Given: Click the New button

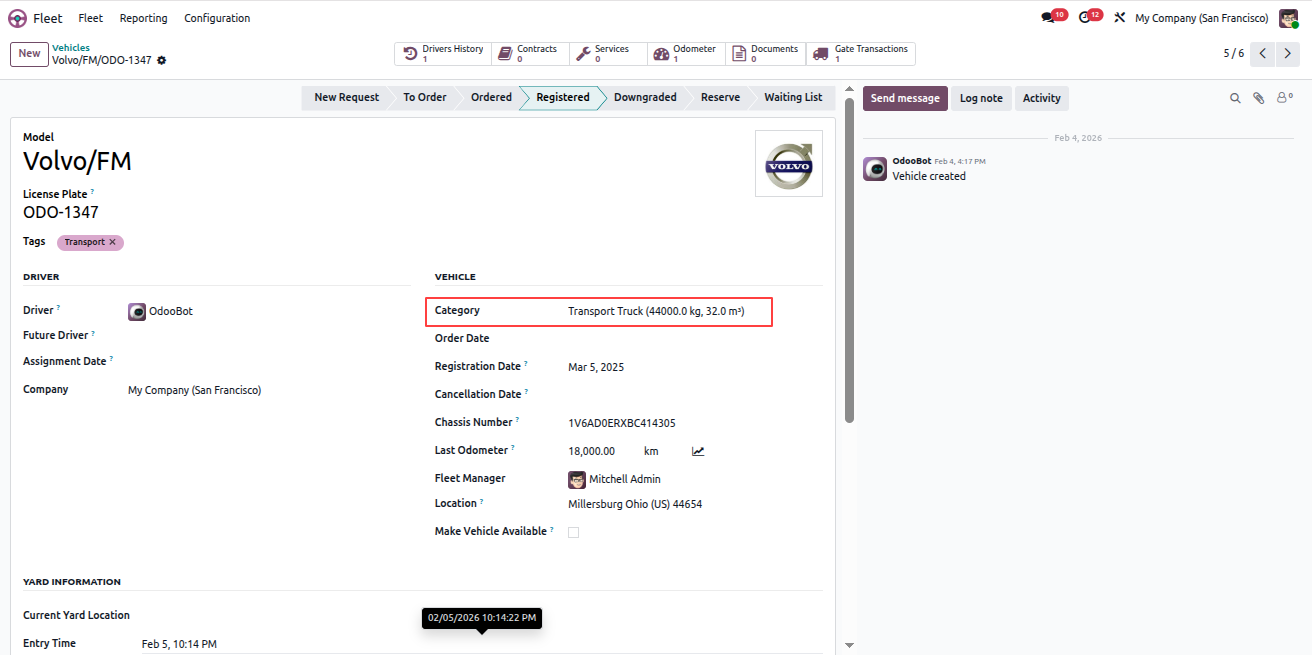Looking at the screenshot, I should [29, 54].
